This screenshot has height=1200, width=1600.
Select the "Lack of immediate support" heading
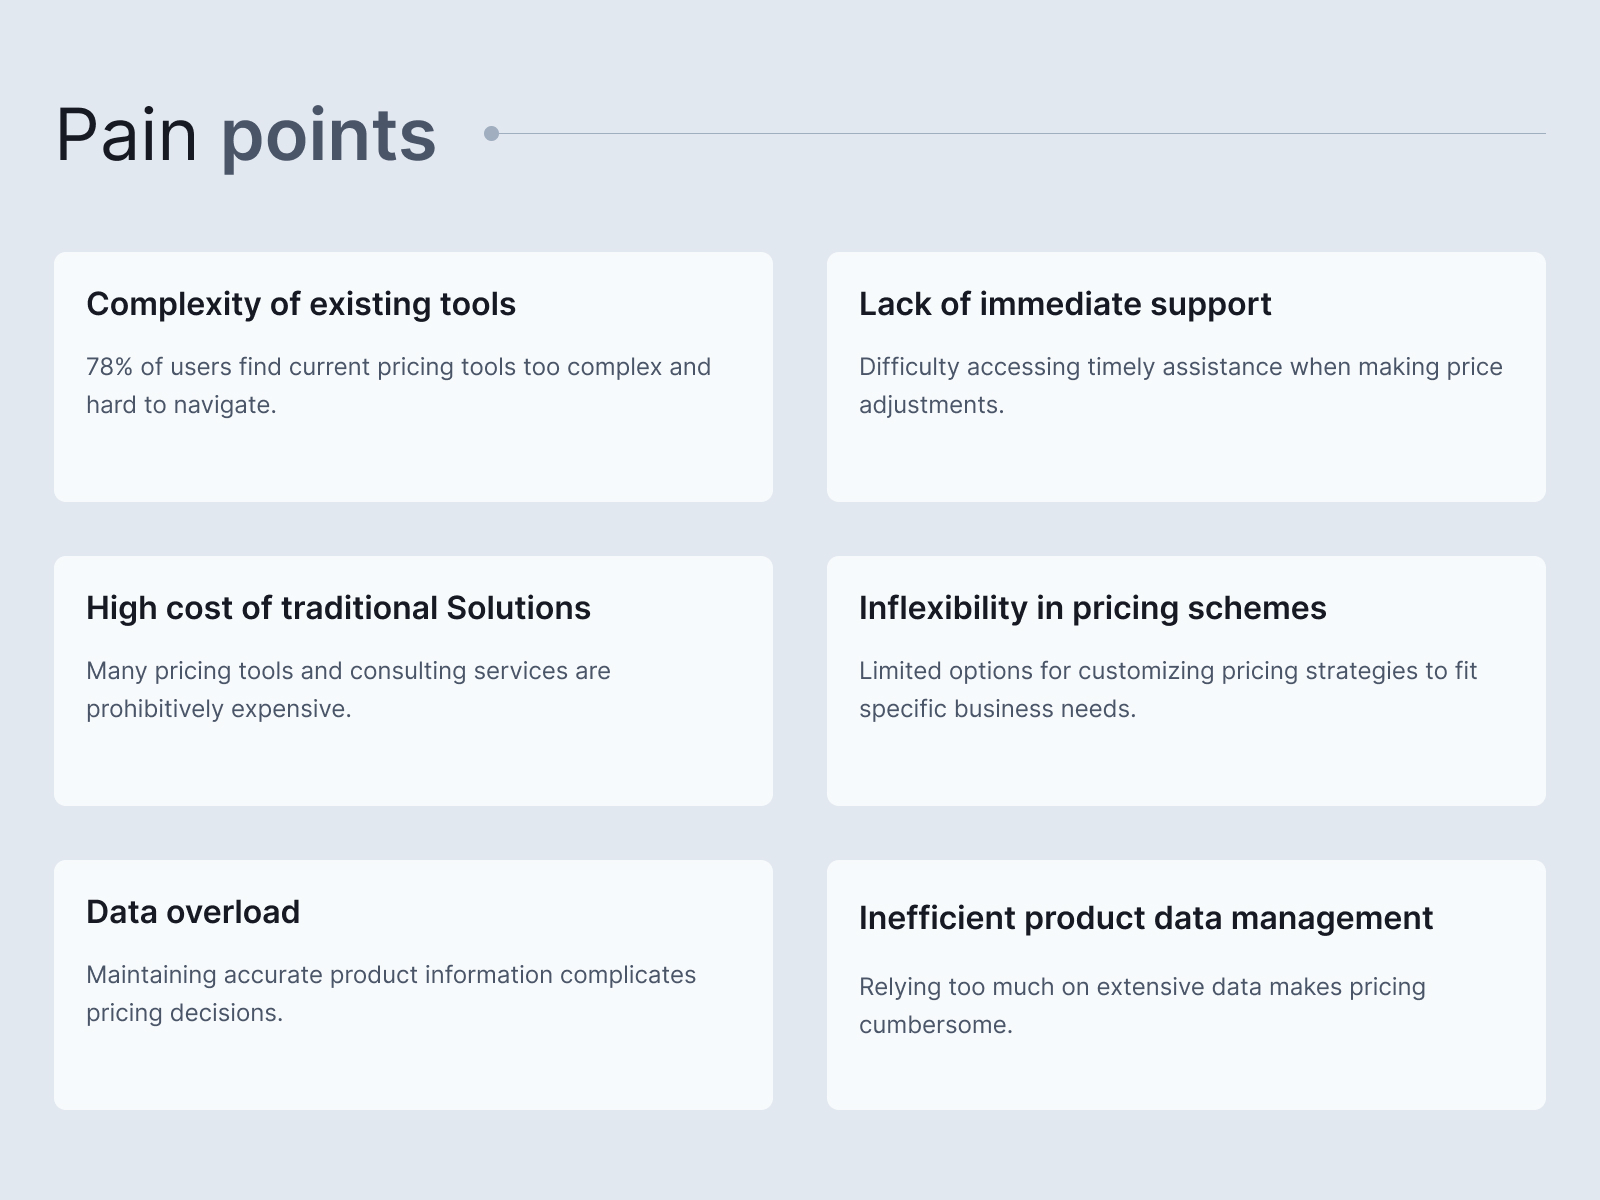[x=1065, y=304]
